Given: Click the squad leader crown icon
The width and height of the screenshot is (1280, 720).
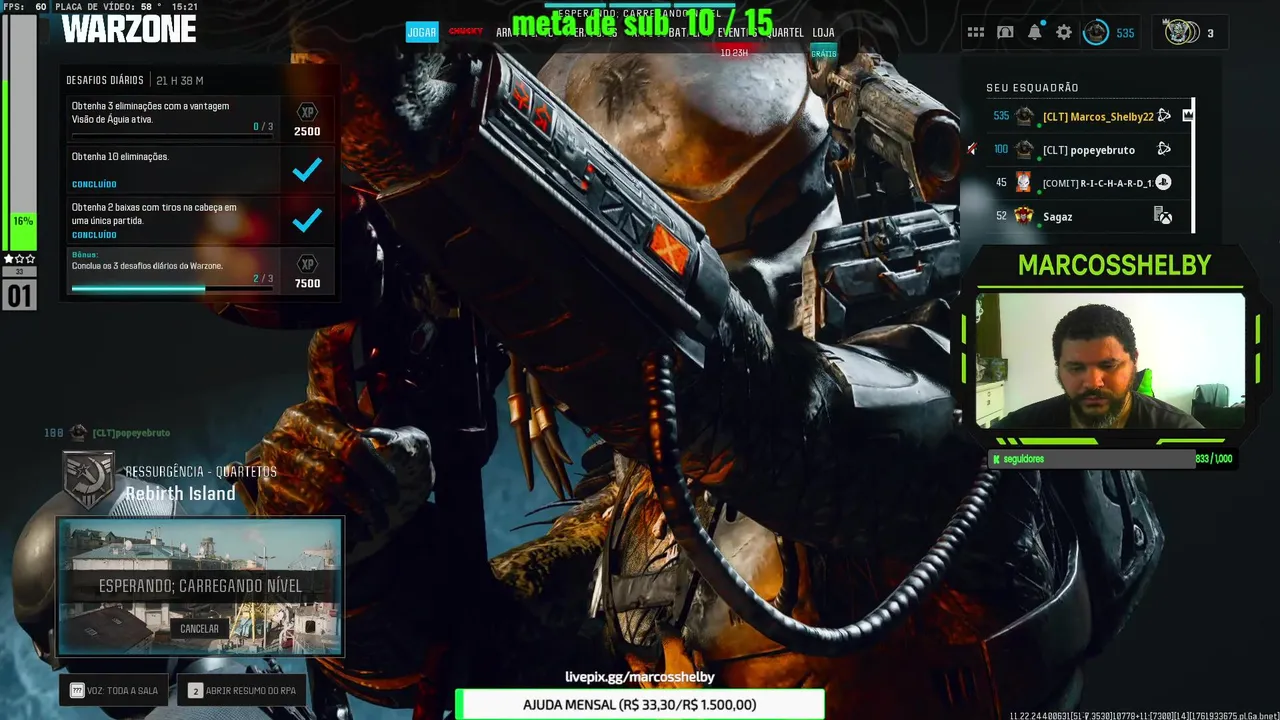Looking at the screenshot, I should 1188,115.
